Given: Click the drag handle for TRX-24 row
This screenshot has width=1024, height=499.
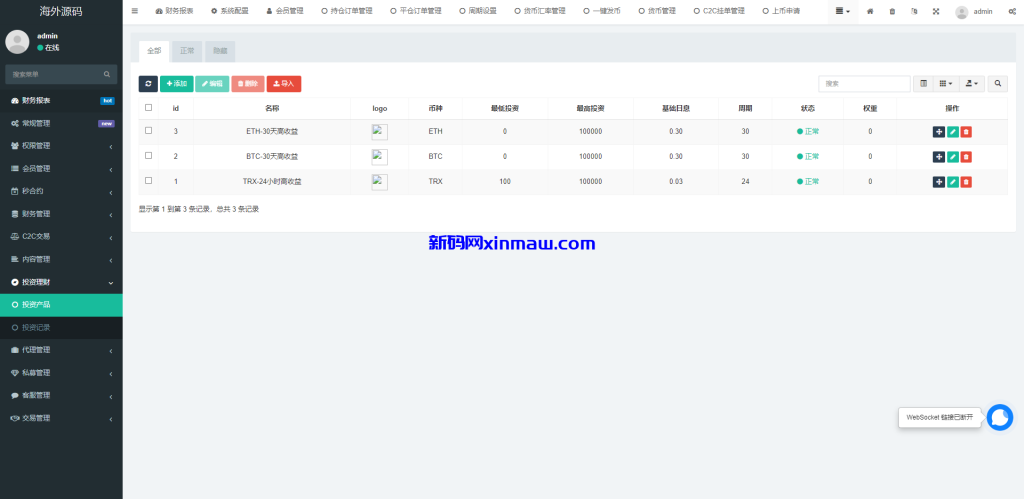Looking at the screenshot, I should pos(938,182).
